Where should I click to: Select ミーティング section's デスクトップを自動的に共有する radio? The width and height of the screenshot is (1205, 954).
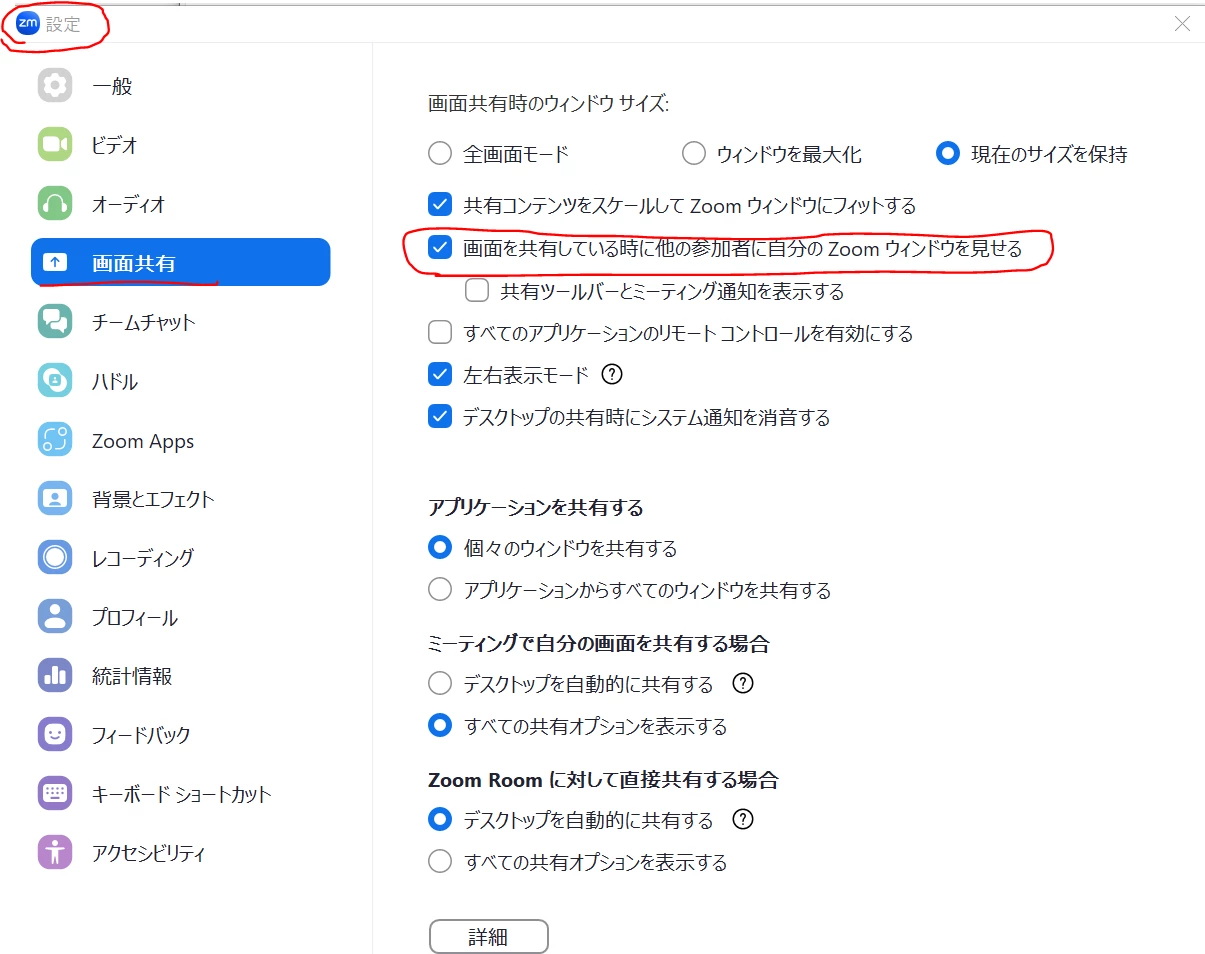tap(440, 684)
